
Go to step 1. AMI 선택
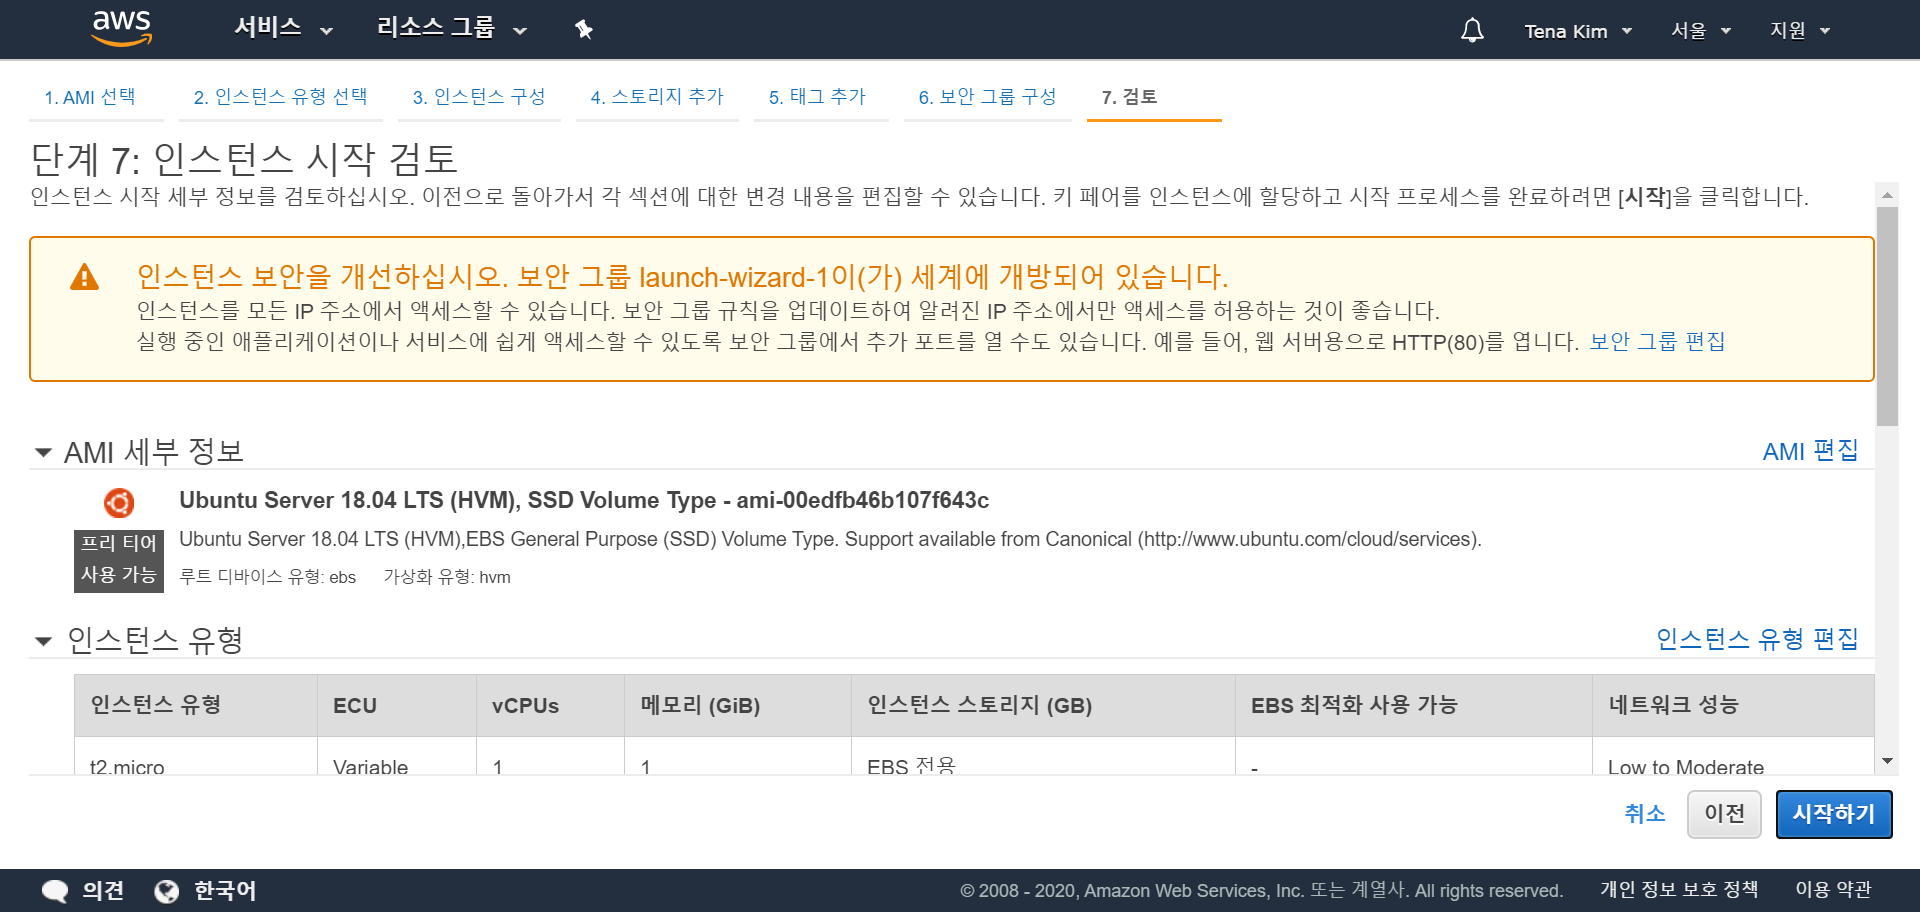pos(90,97)
